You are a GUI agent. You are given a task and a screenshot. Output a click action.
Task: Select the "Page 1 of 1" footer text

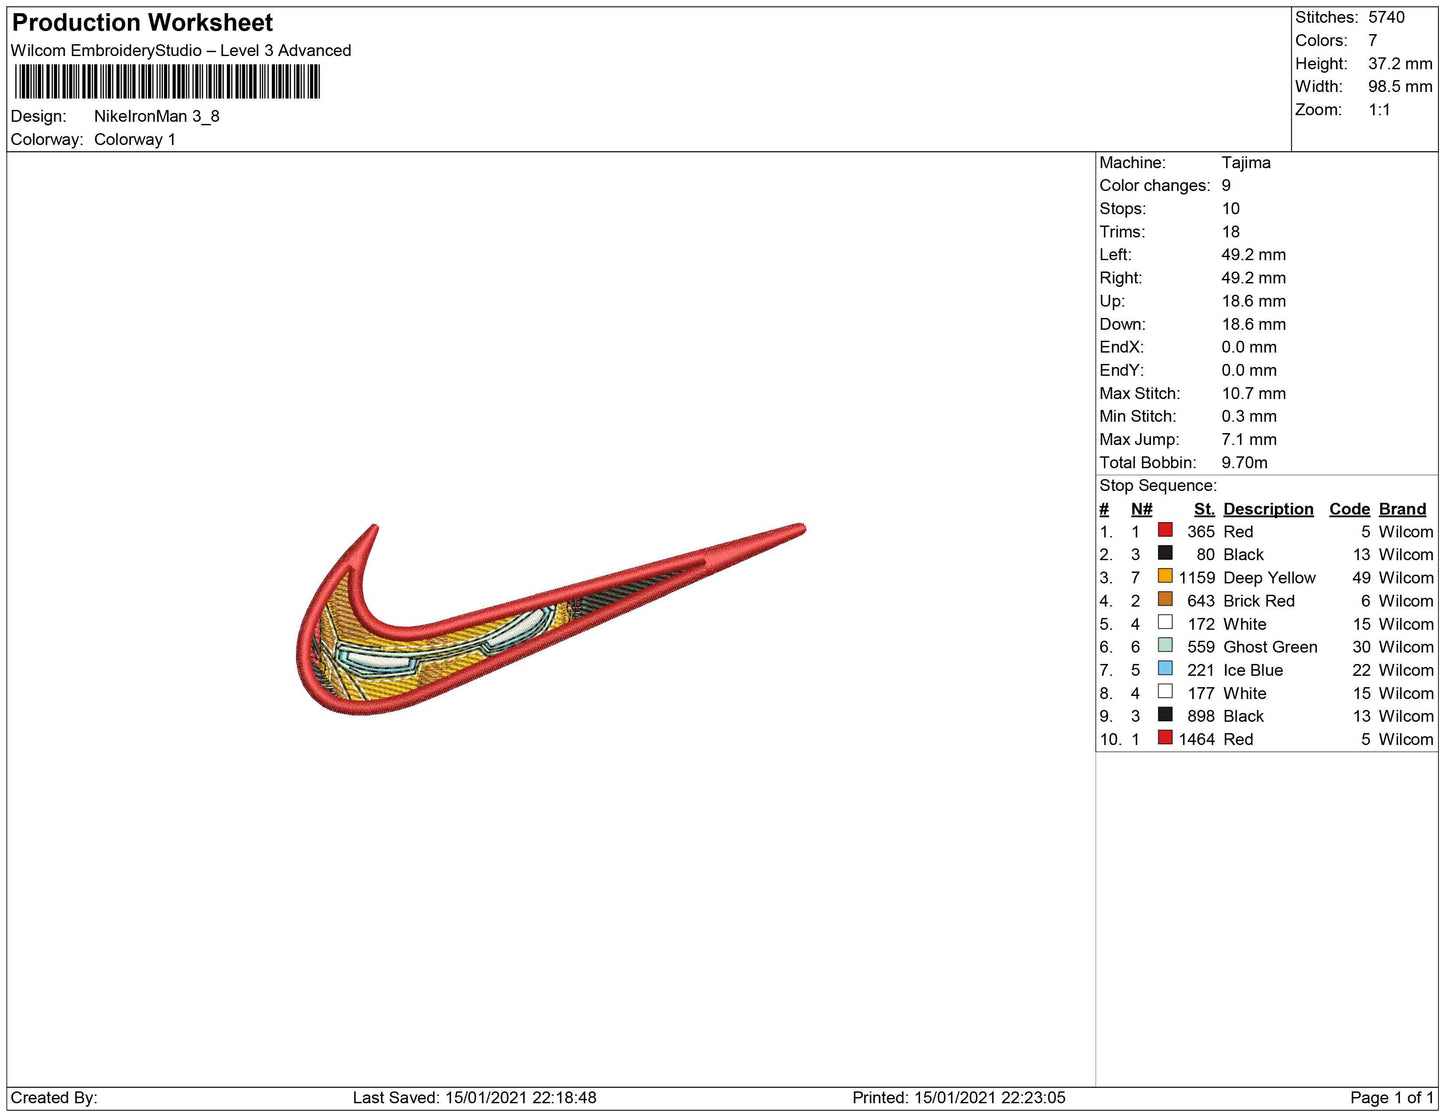pos(1392,1098)
